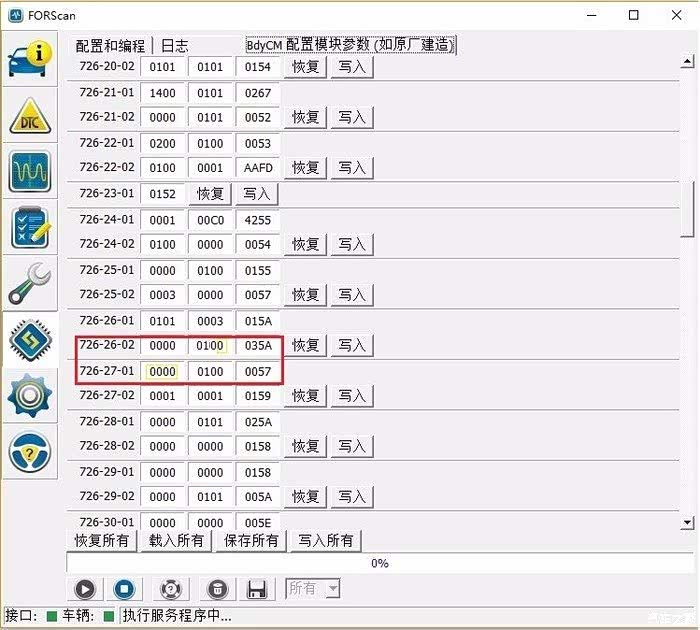Open the tests checklist section
The height and width of the screenshot is (630, 700).
[29, 228]
